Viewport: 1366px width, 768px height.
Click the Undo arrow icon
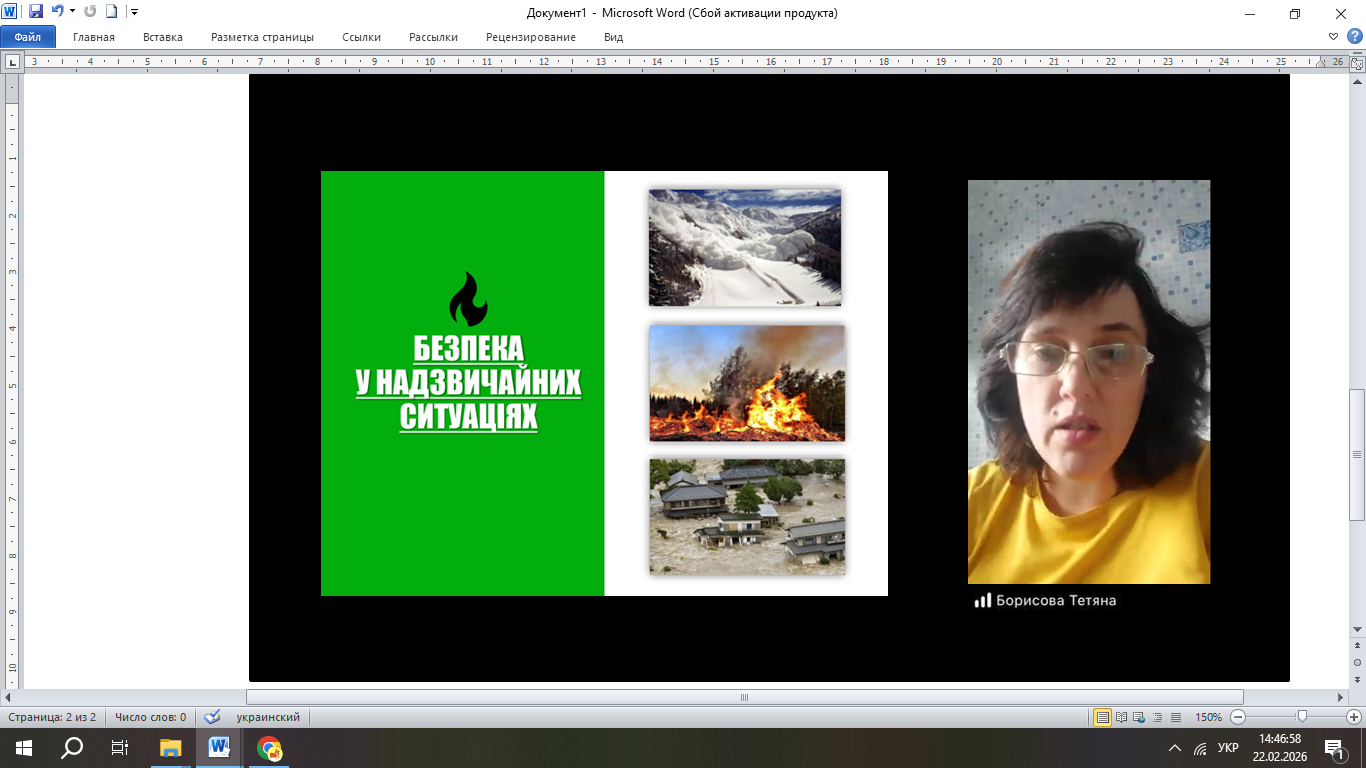click(x=57, y=12)
